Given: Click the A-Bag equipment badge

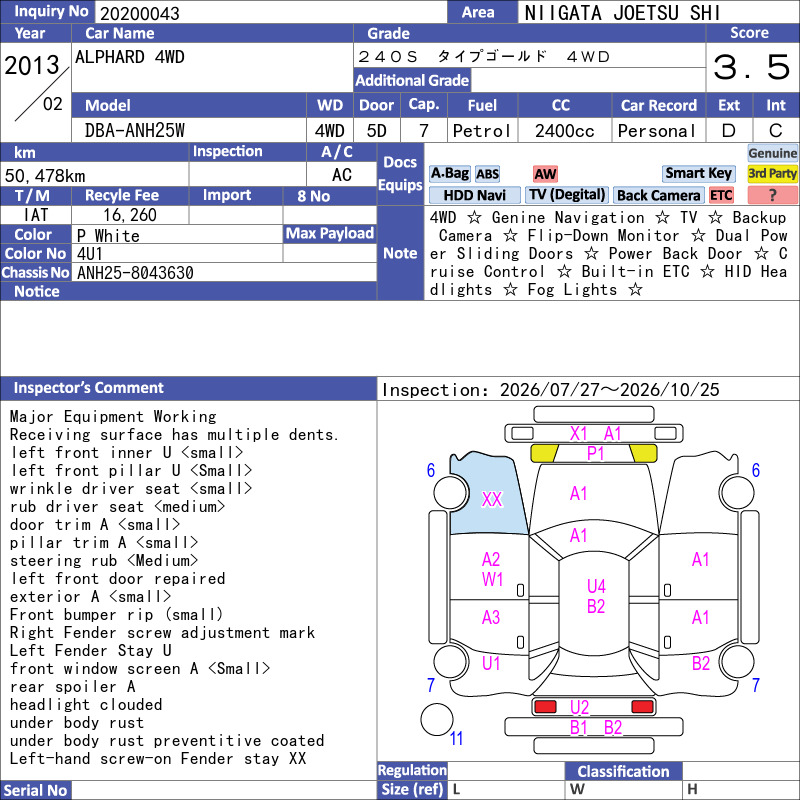Looking at the screenshot, I should coord(449,174).
